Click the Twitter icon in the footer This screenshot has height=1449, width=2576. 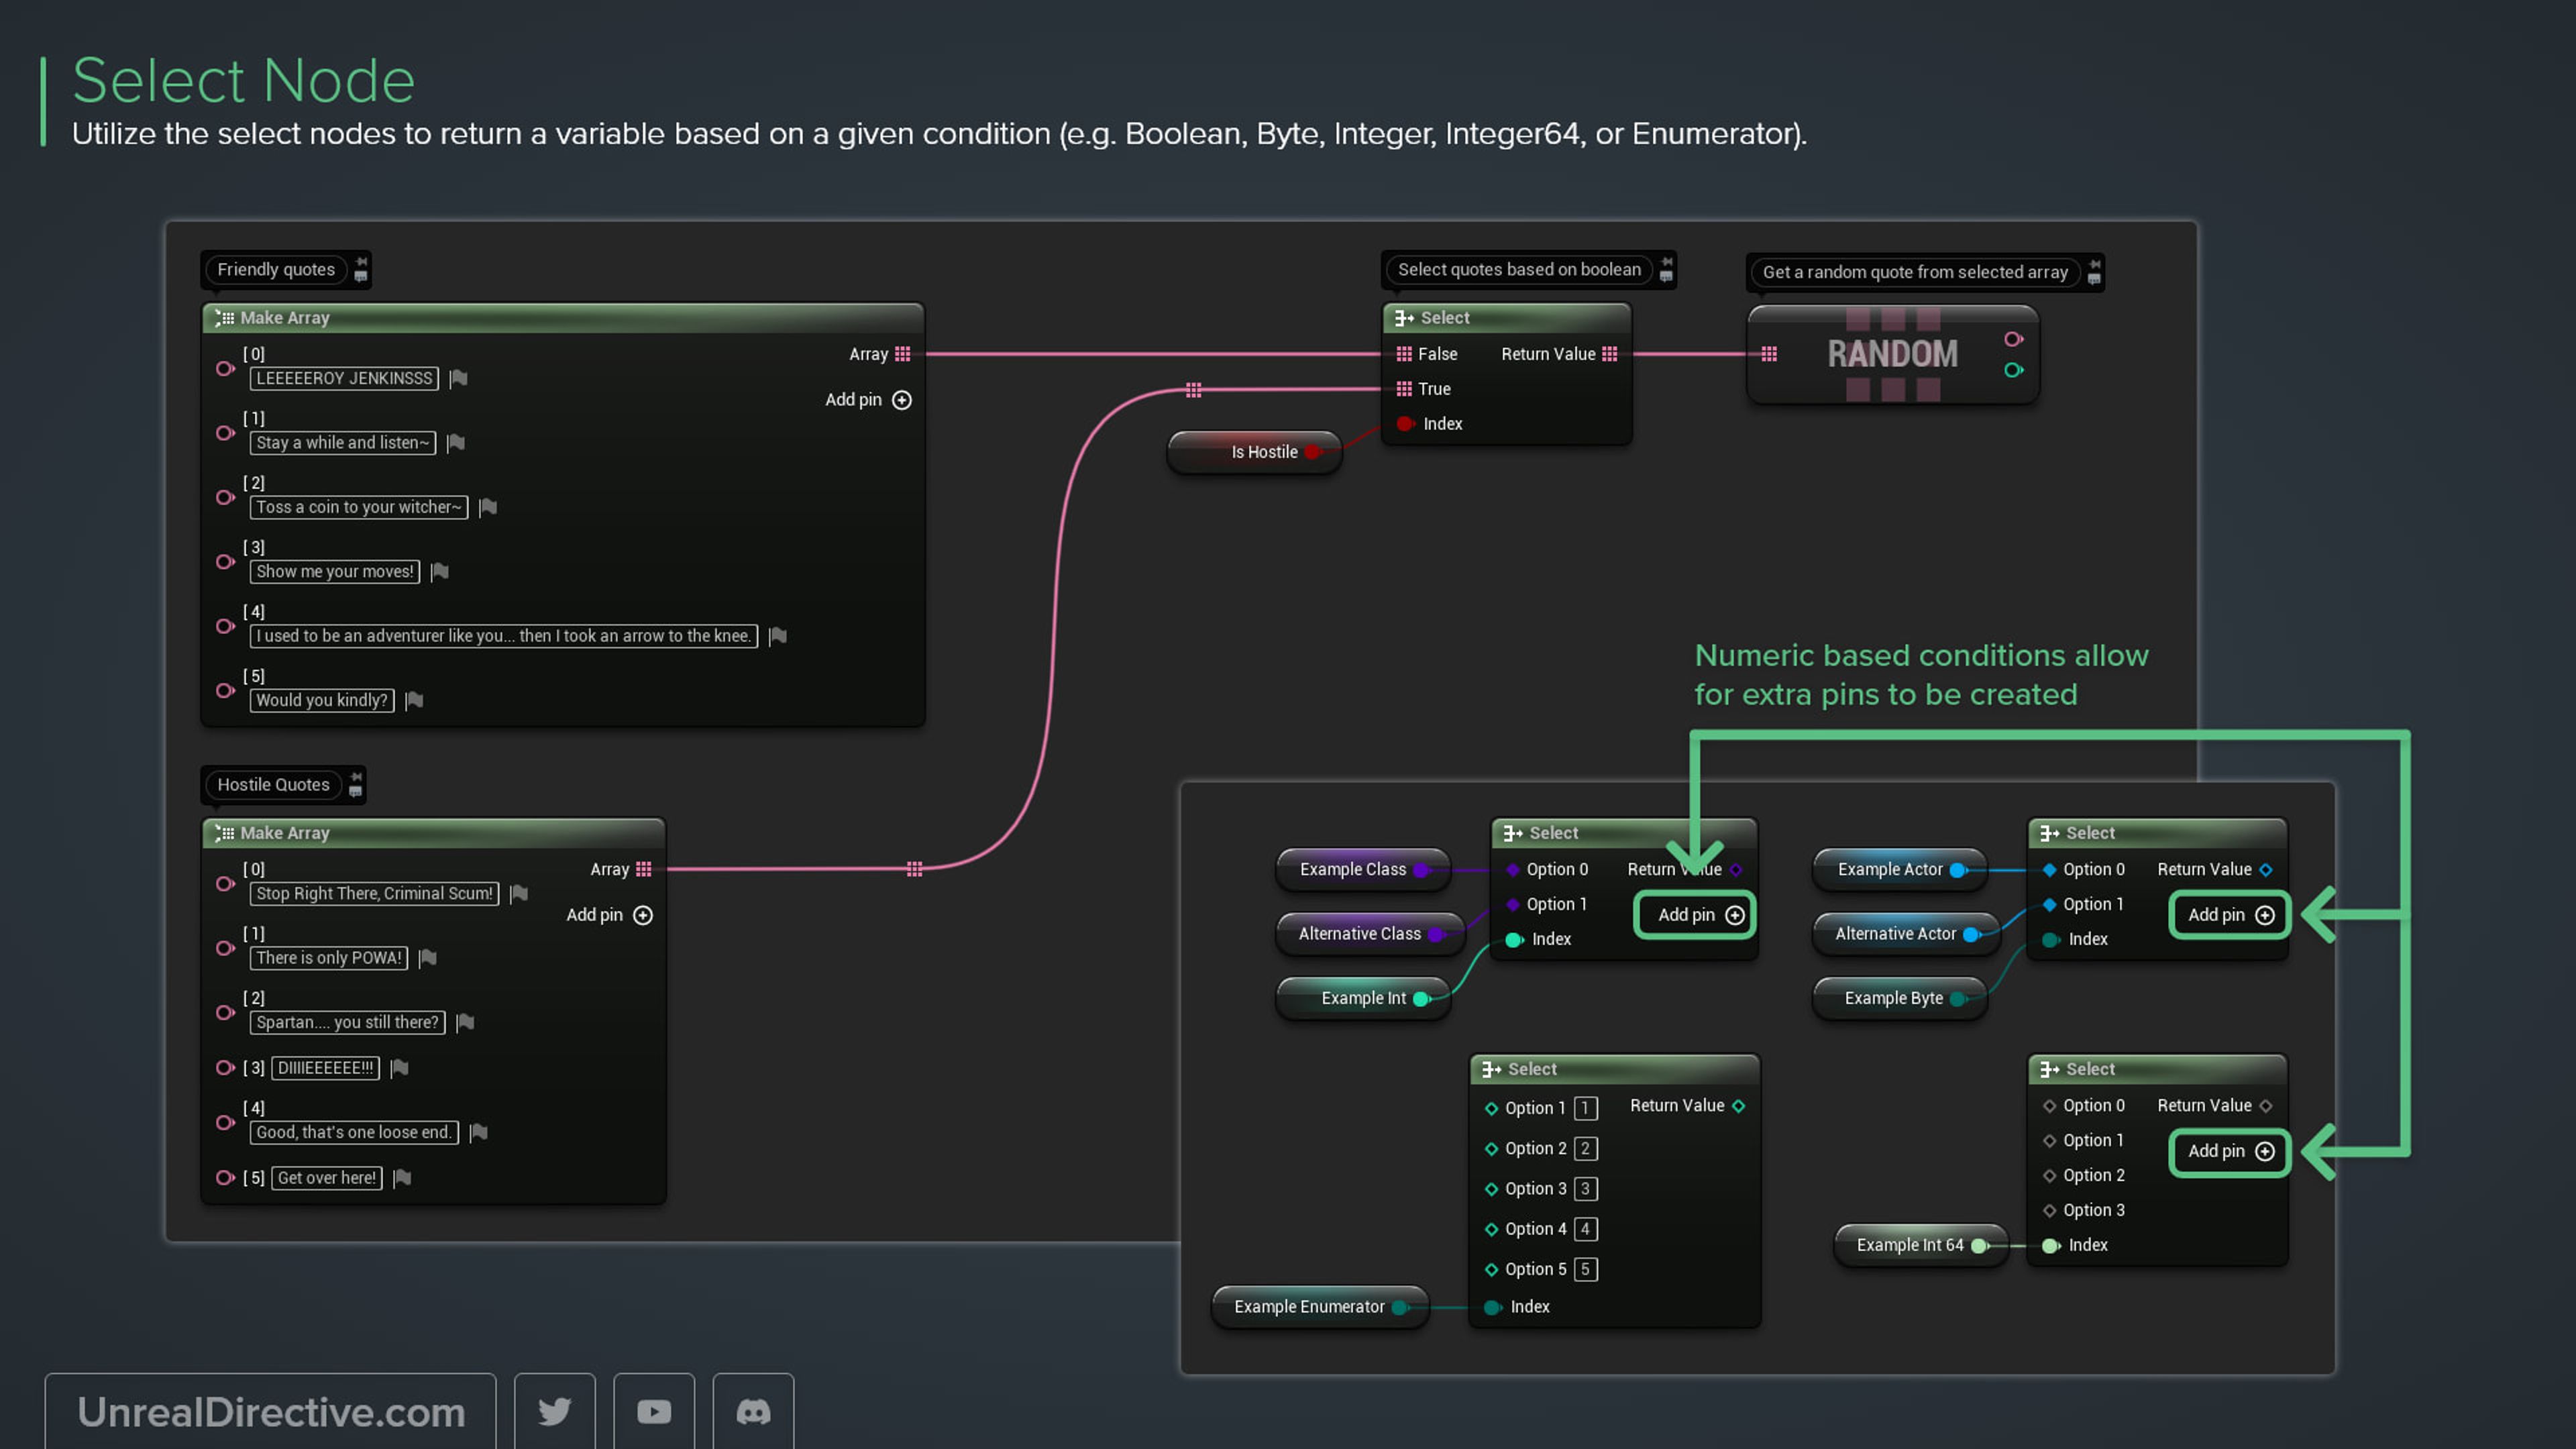(x=555, y=1411)
